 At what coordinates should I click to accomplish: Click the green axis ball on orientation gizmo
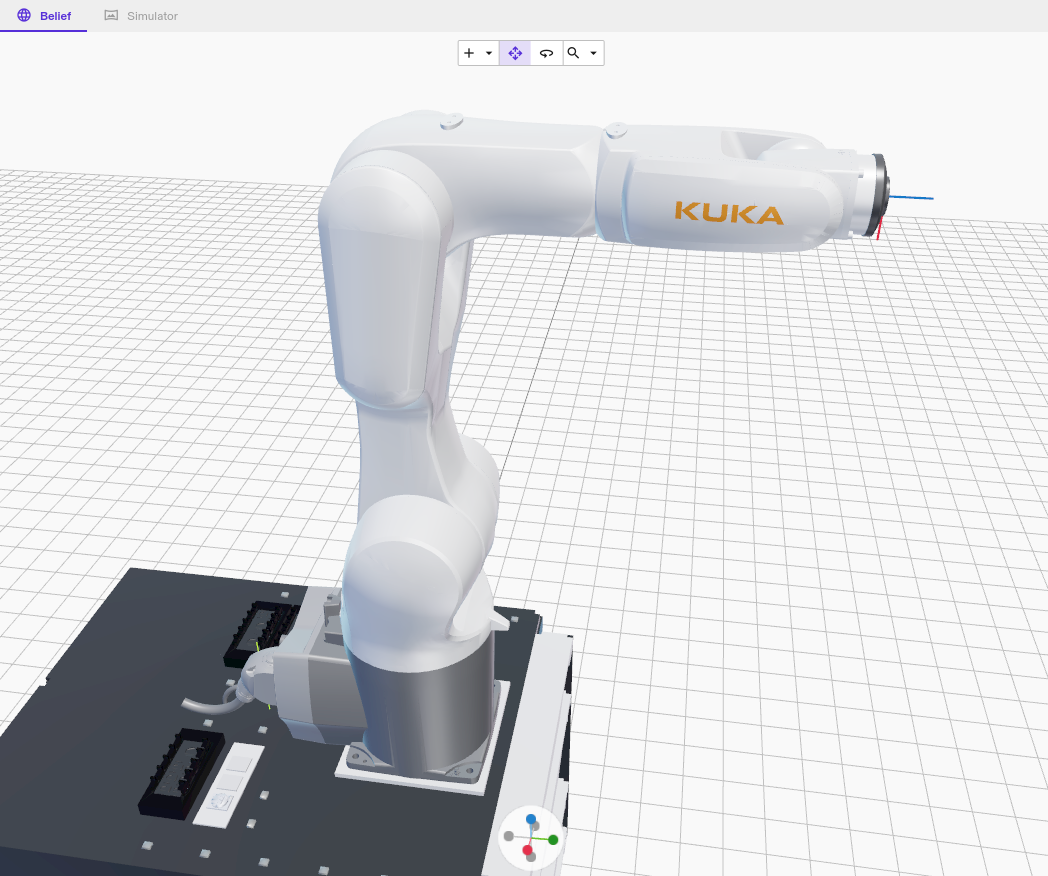coord(553,839)
